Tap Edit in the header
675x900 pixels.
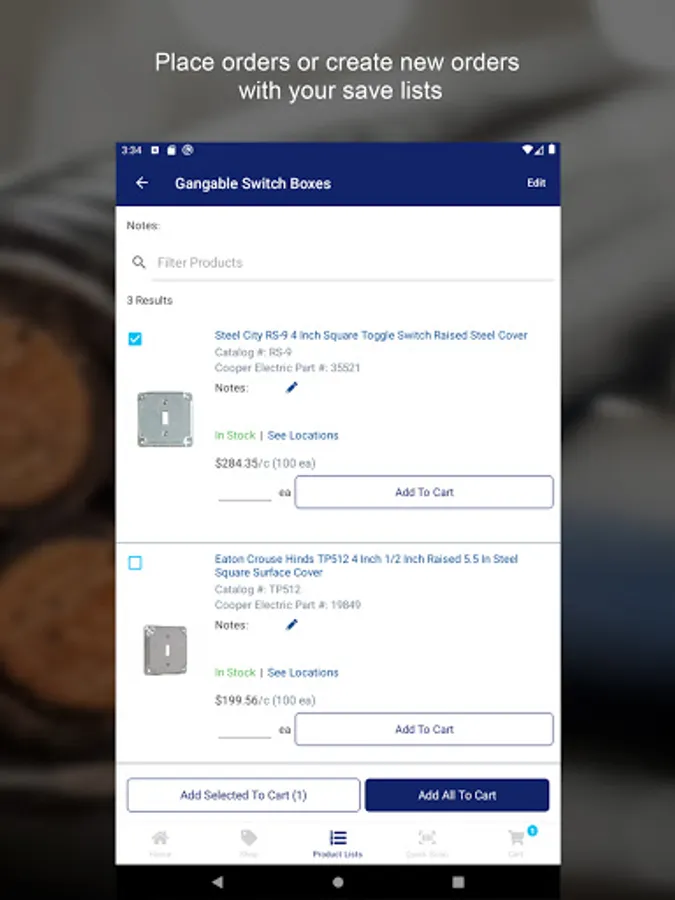pos(536,183)
